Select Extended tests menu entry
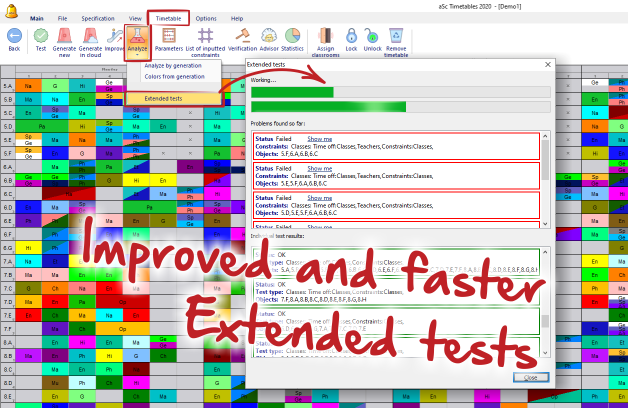The image size is (628, 408). [x=173, y=98]
